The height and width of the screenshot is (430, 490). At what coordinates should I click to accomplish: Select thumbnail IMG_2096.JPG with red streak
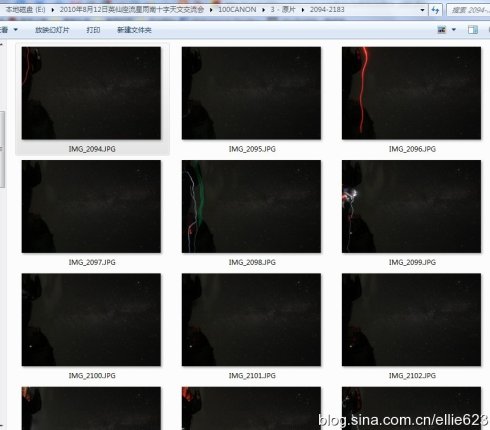pos(411,93)
